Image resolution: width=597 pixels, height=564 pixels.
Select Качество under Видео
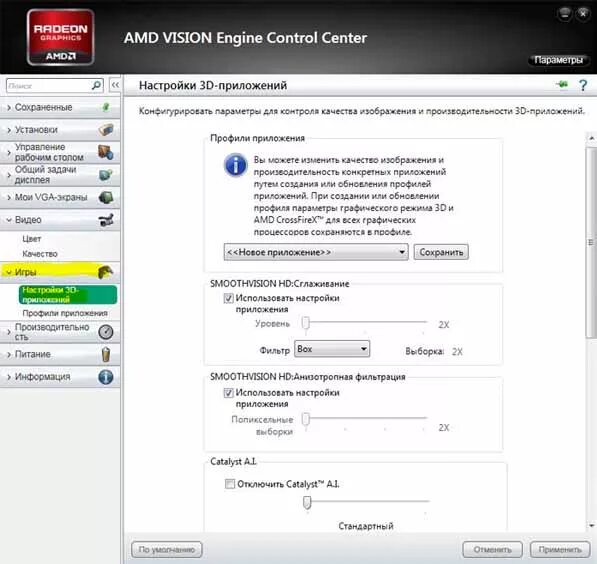pyautogui.click(x=40, y=254)
